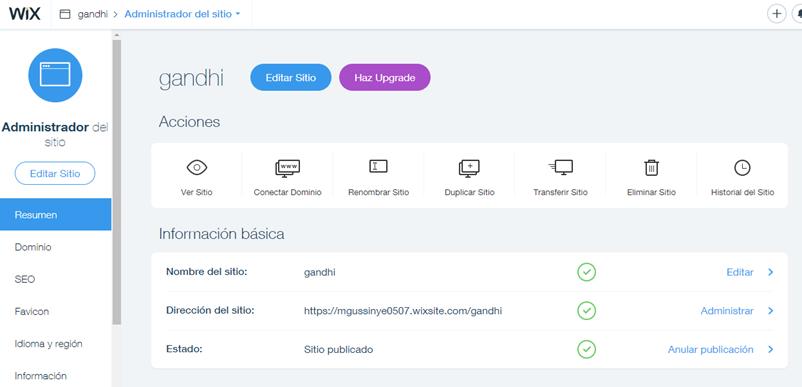Click the large gandhi page title
Viewport: 802px width, 387px height.
point(191,78)
